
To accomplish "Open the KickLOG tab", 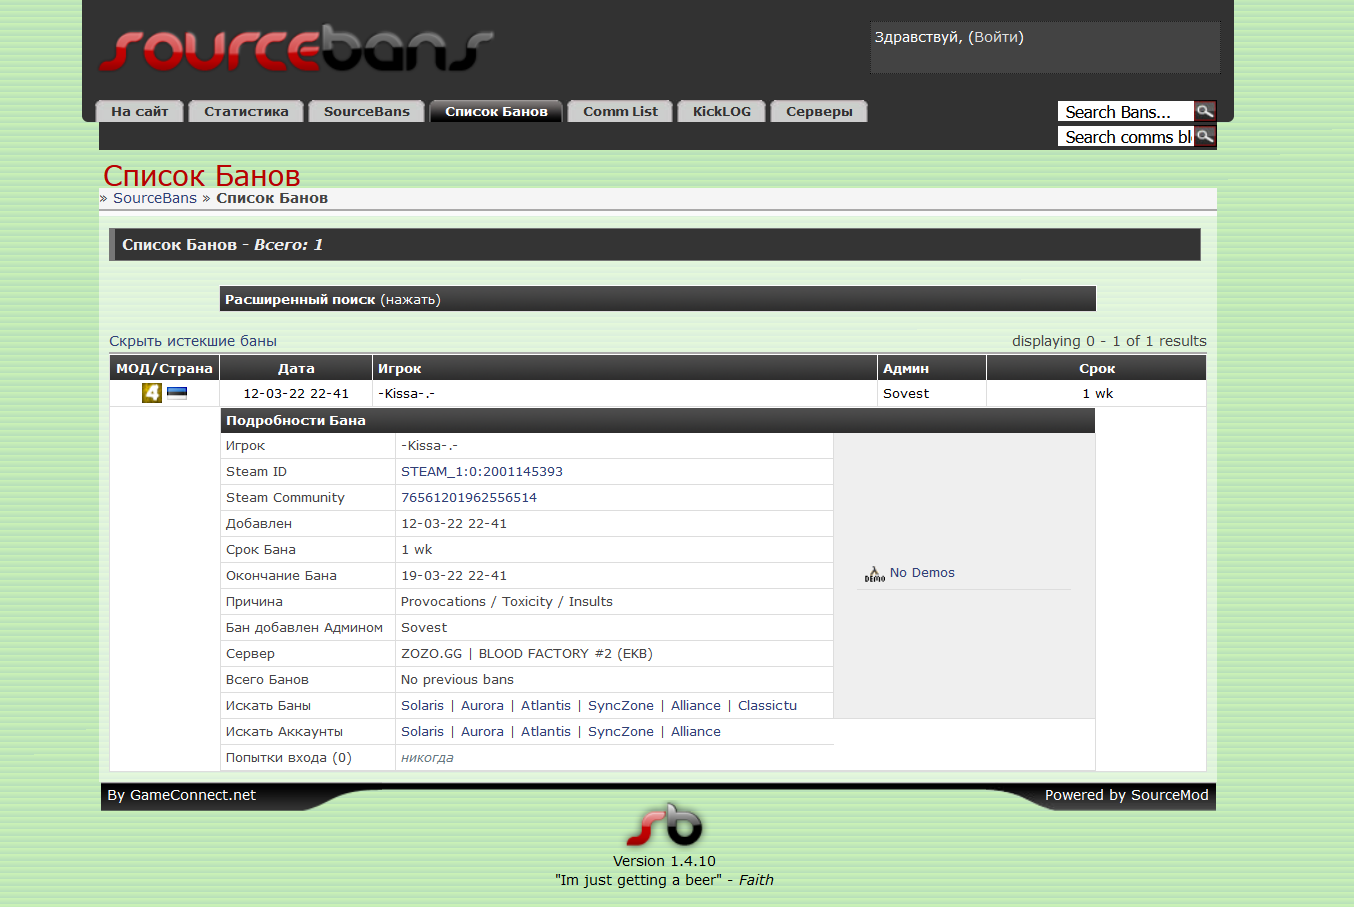I will coord(721,112).
